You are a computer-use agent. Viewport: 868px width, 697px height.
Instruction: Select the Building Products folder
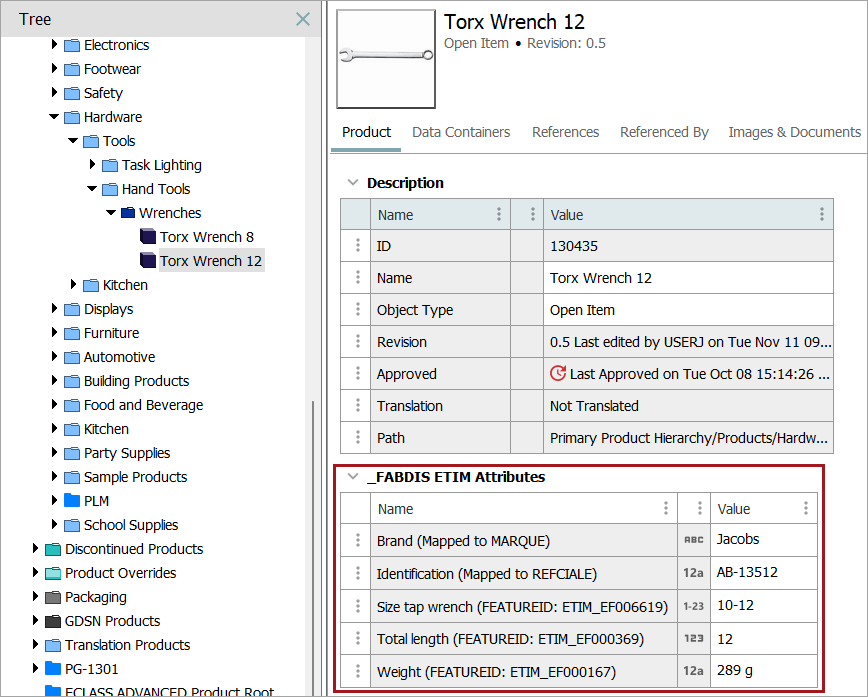[x=136, y=381]
